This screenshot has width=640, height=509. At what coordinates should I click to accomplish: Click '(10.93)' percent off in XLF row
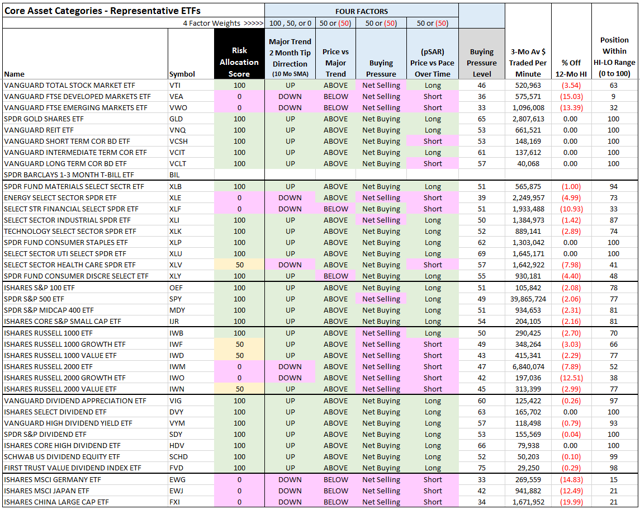(570, 209)
